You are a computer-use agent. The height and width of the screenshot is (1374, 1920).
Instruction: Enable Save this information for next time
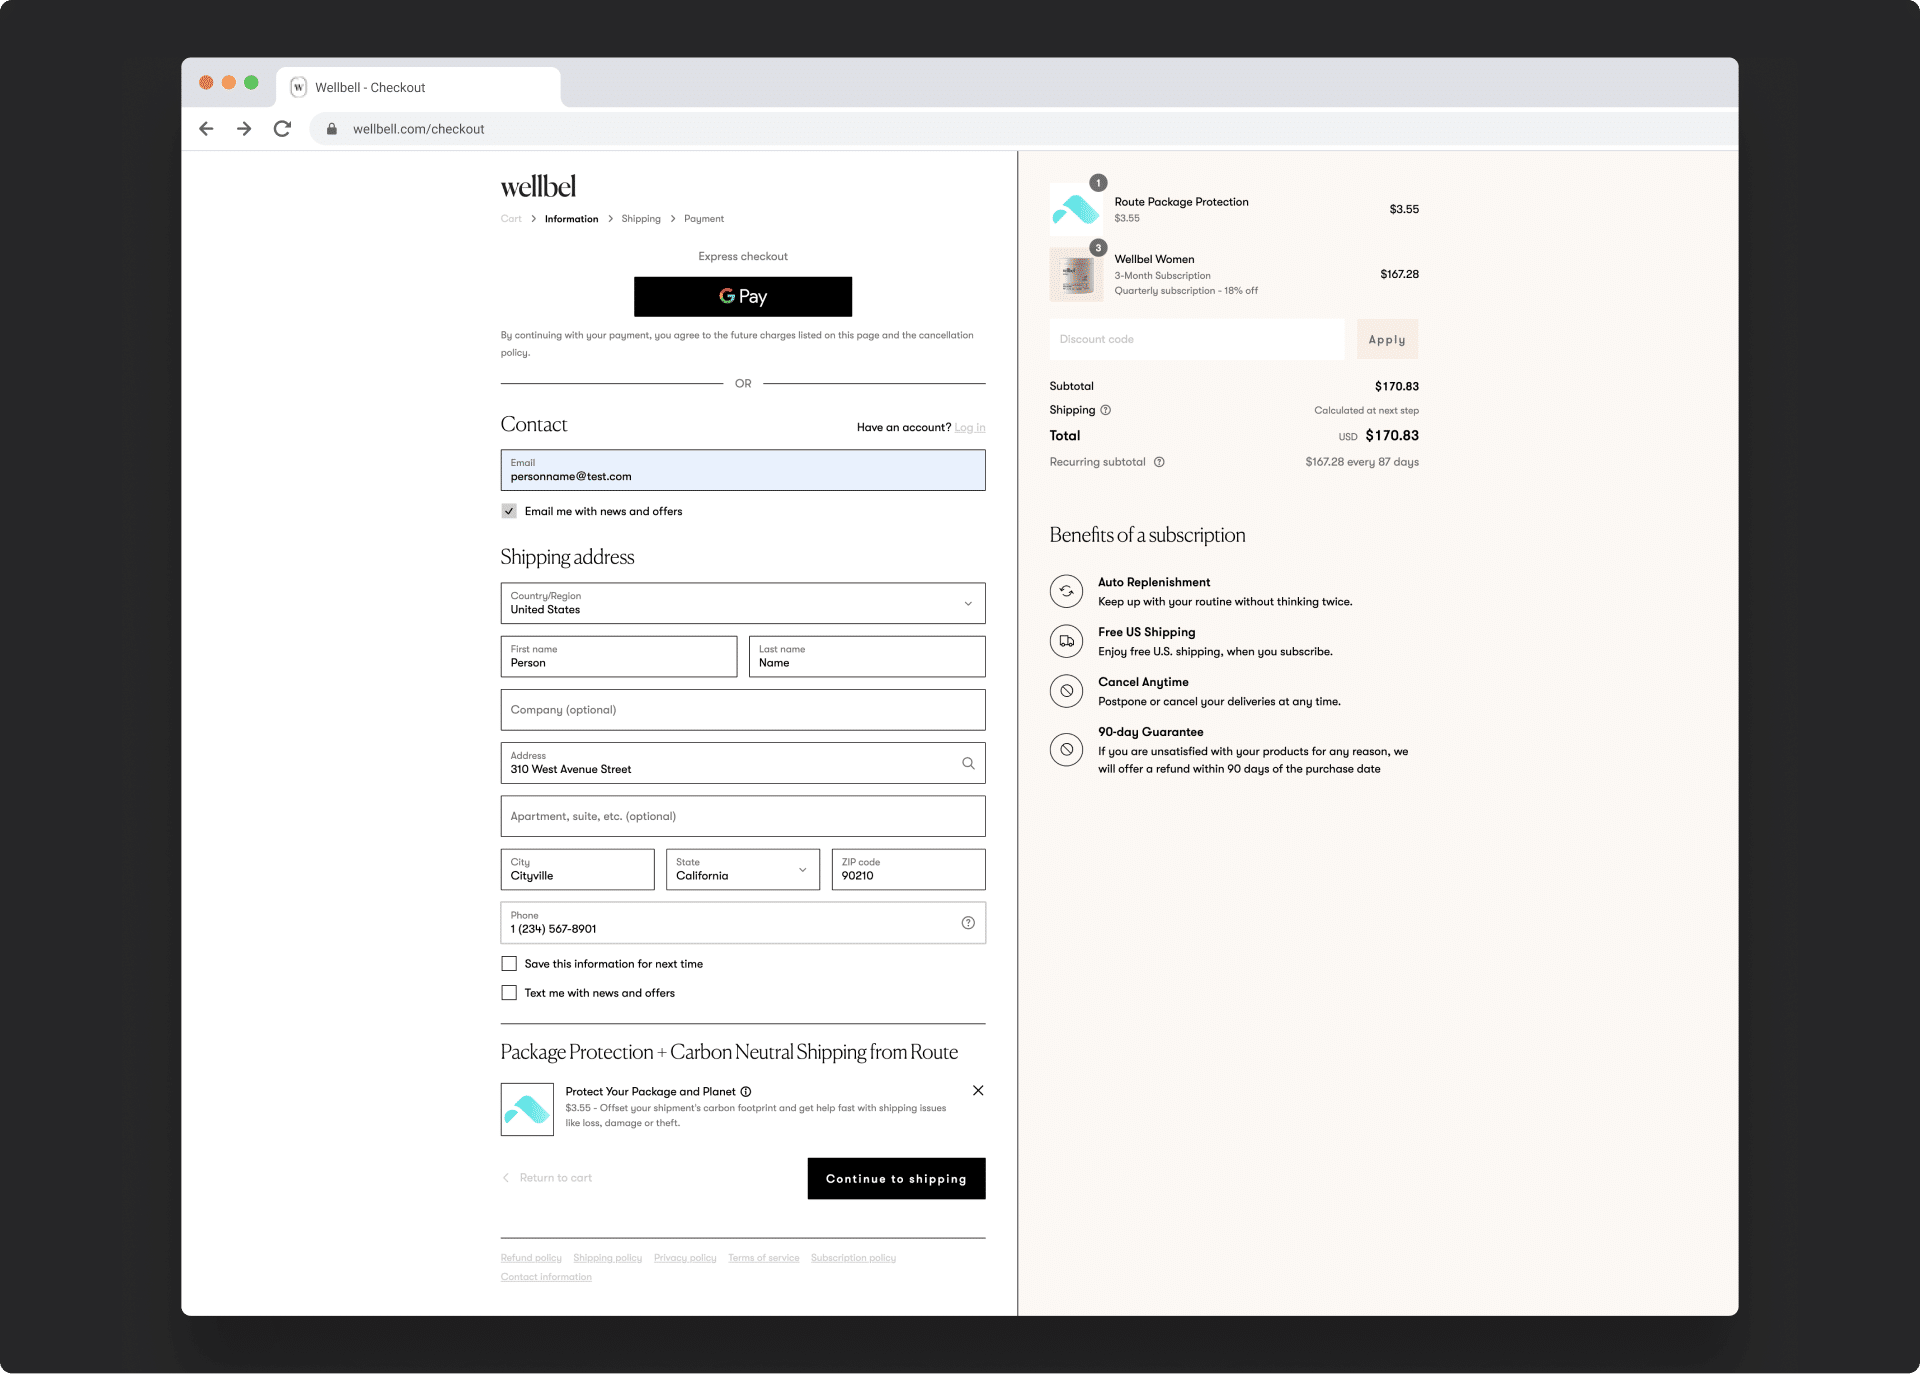(x=509, y=964)
